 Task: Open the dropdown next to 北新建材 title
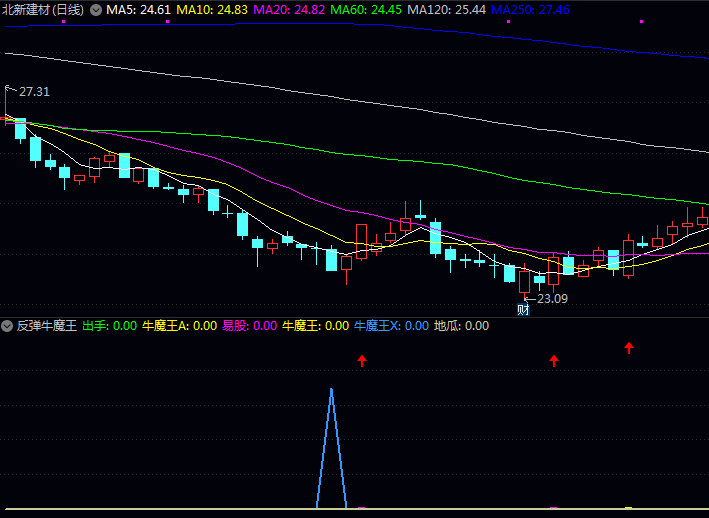pos(95,9)
